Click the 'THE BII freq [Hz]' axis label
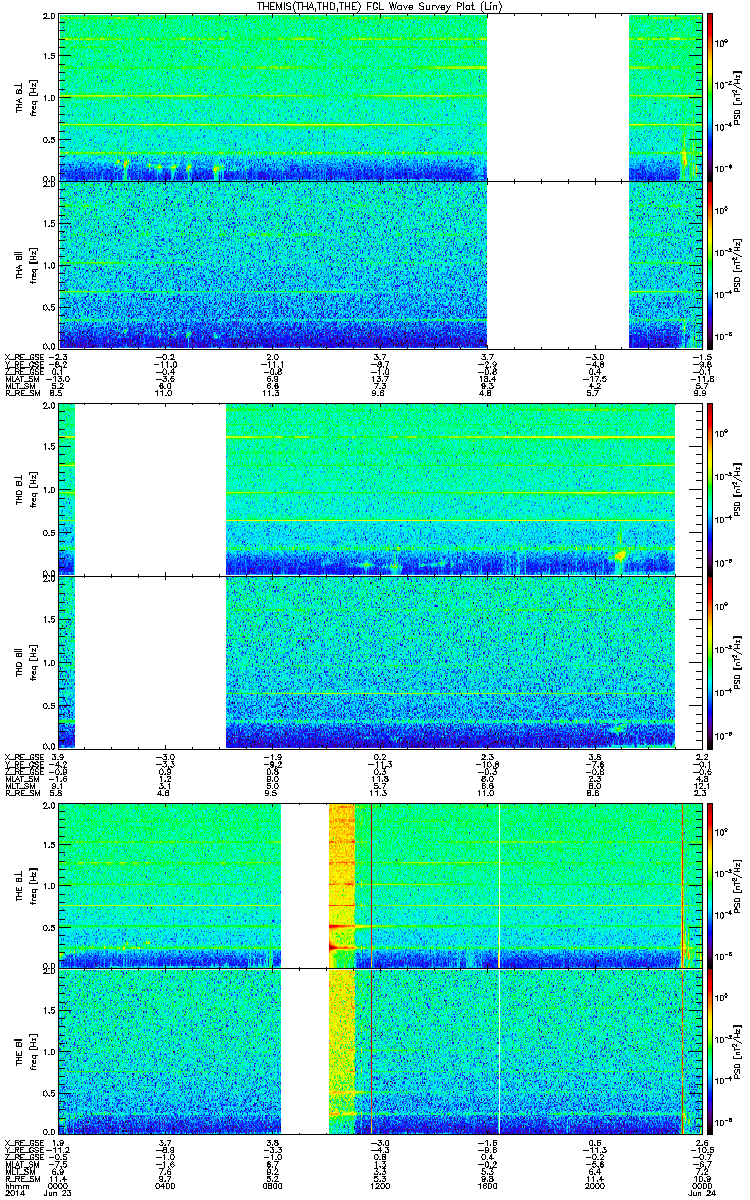The image size is (750, 1200). coord(25,1052)
